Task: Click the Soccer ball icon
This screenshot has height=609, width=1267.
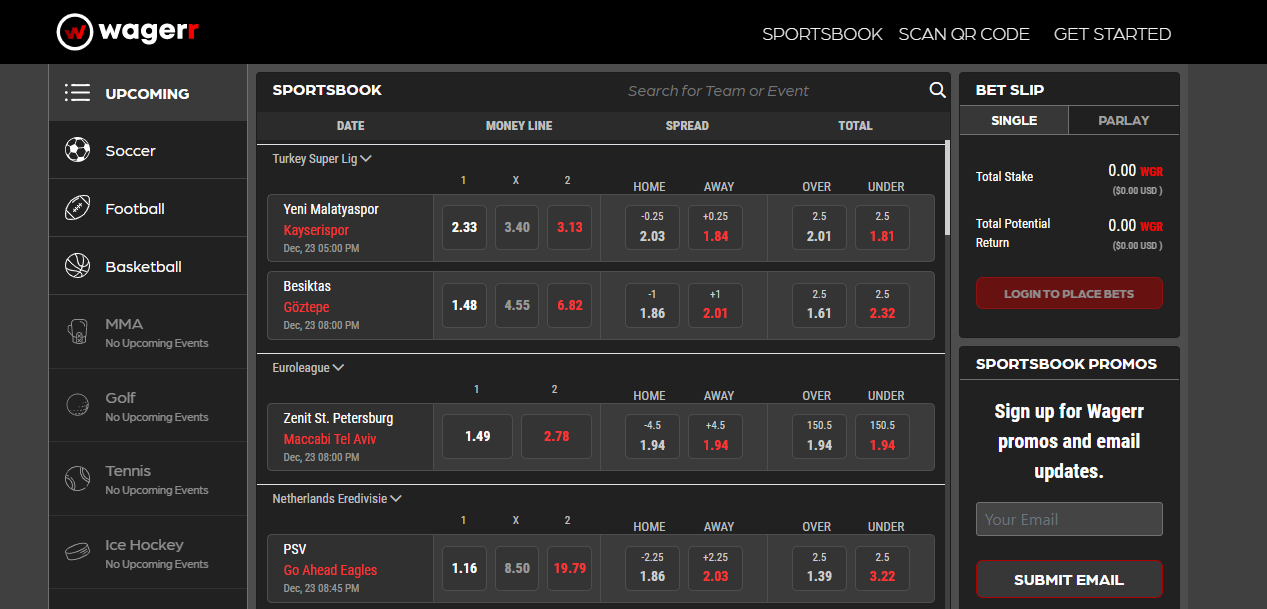Action: pos(77,151)
